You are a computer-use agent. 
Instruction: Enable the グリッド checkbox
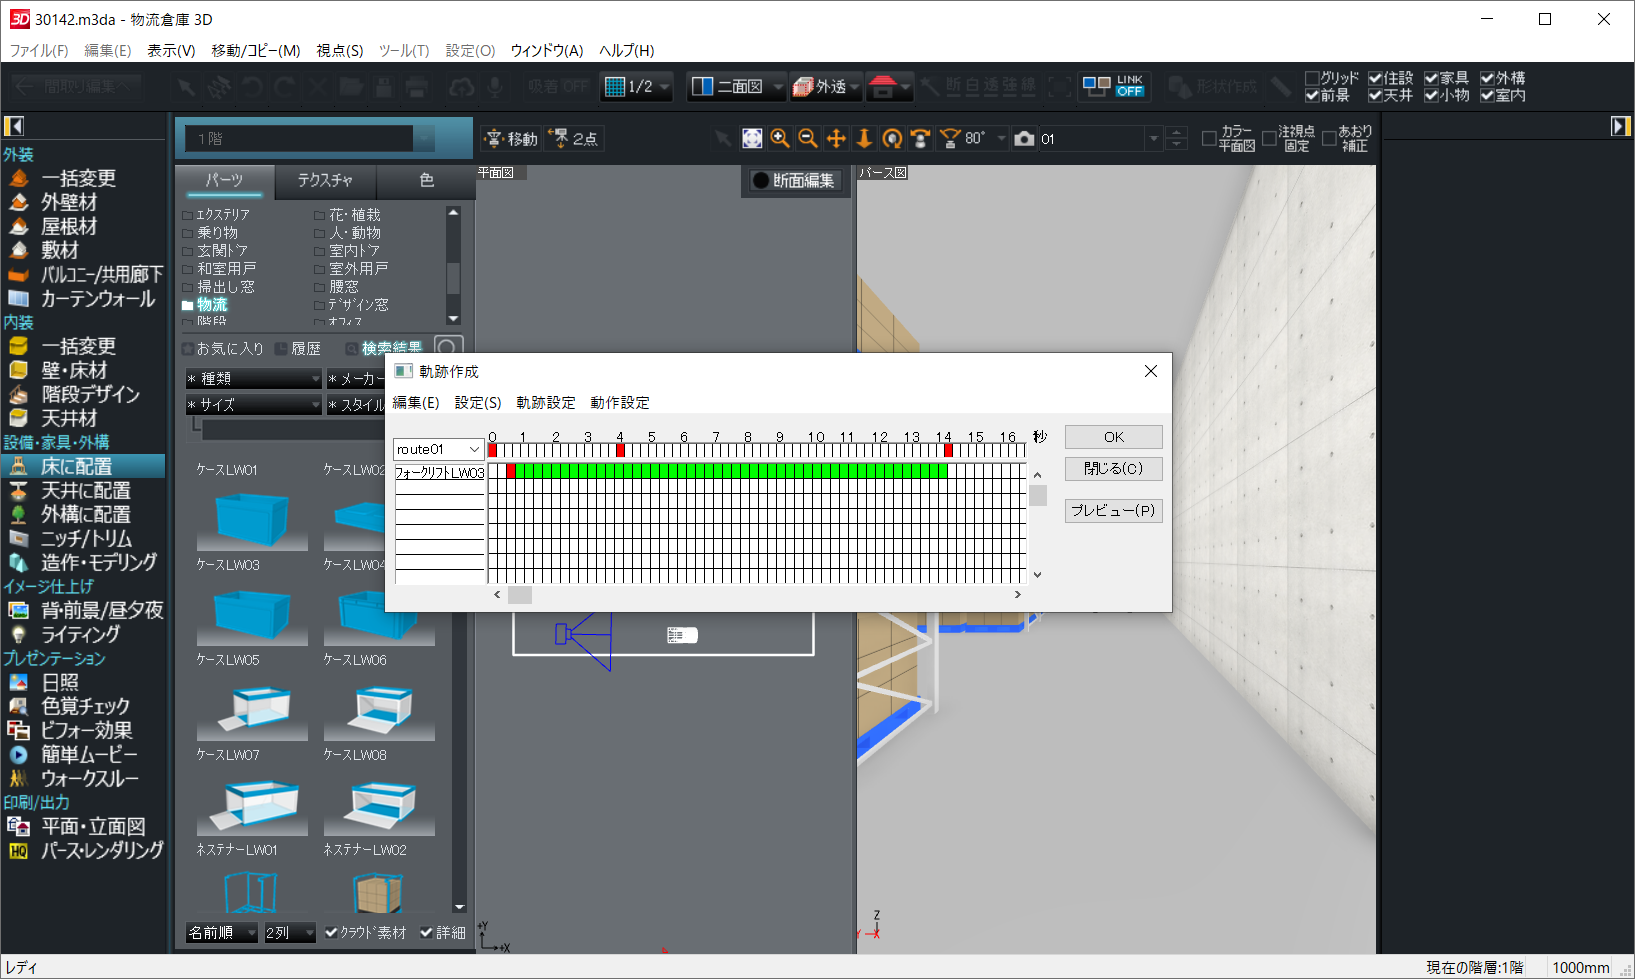1312,78
